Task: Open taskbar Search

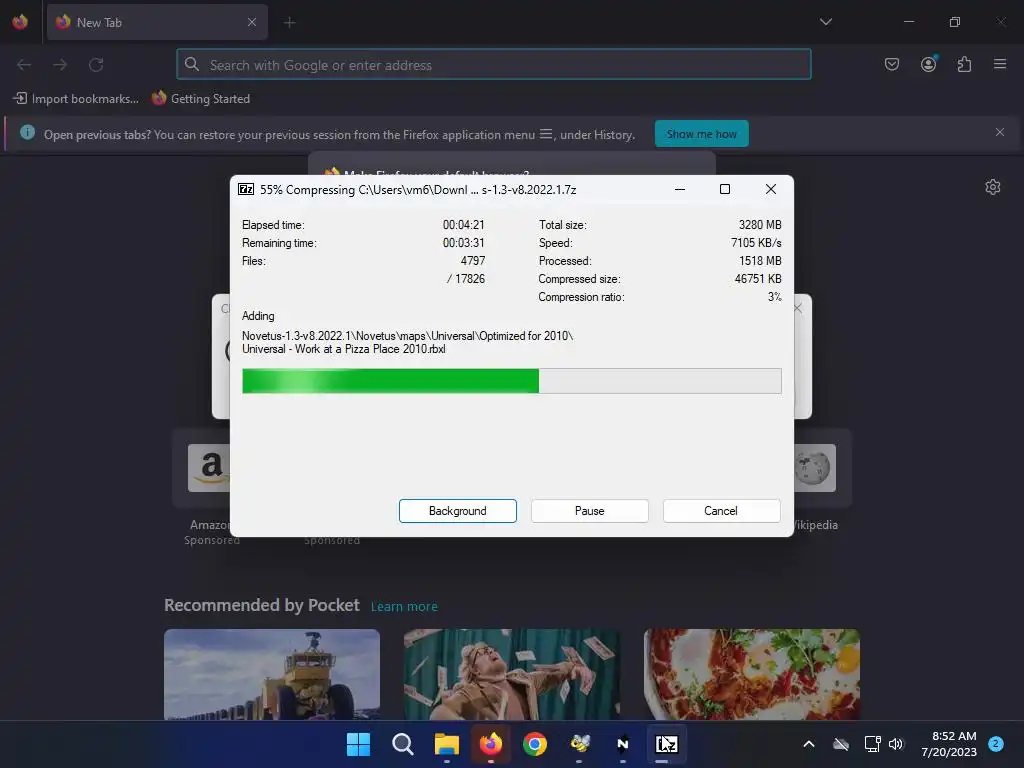Action: point(402,744)
